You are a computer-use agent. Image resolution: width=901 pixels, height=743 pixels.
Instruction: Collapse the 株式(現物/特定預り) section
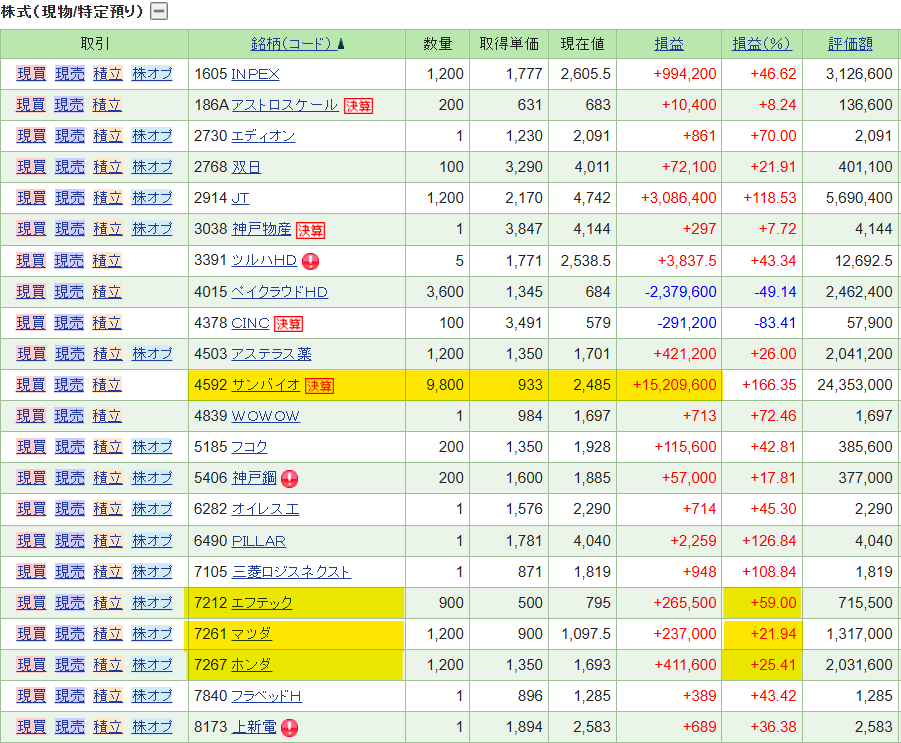[x=159, y=11]
